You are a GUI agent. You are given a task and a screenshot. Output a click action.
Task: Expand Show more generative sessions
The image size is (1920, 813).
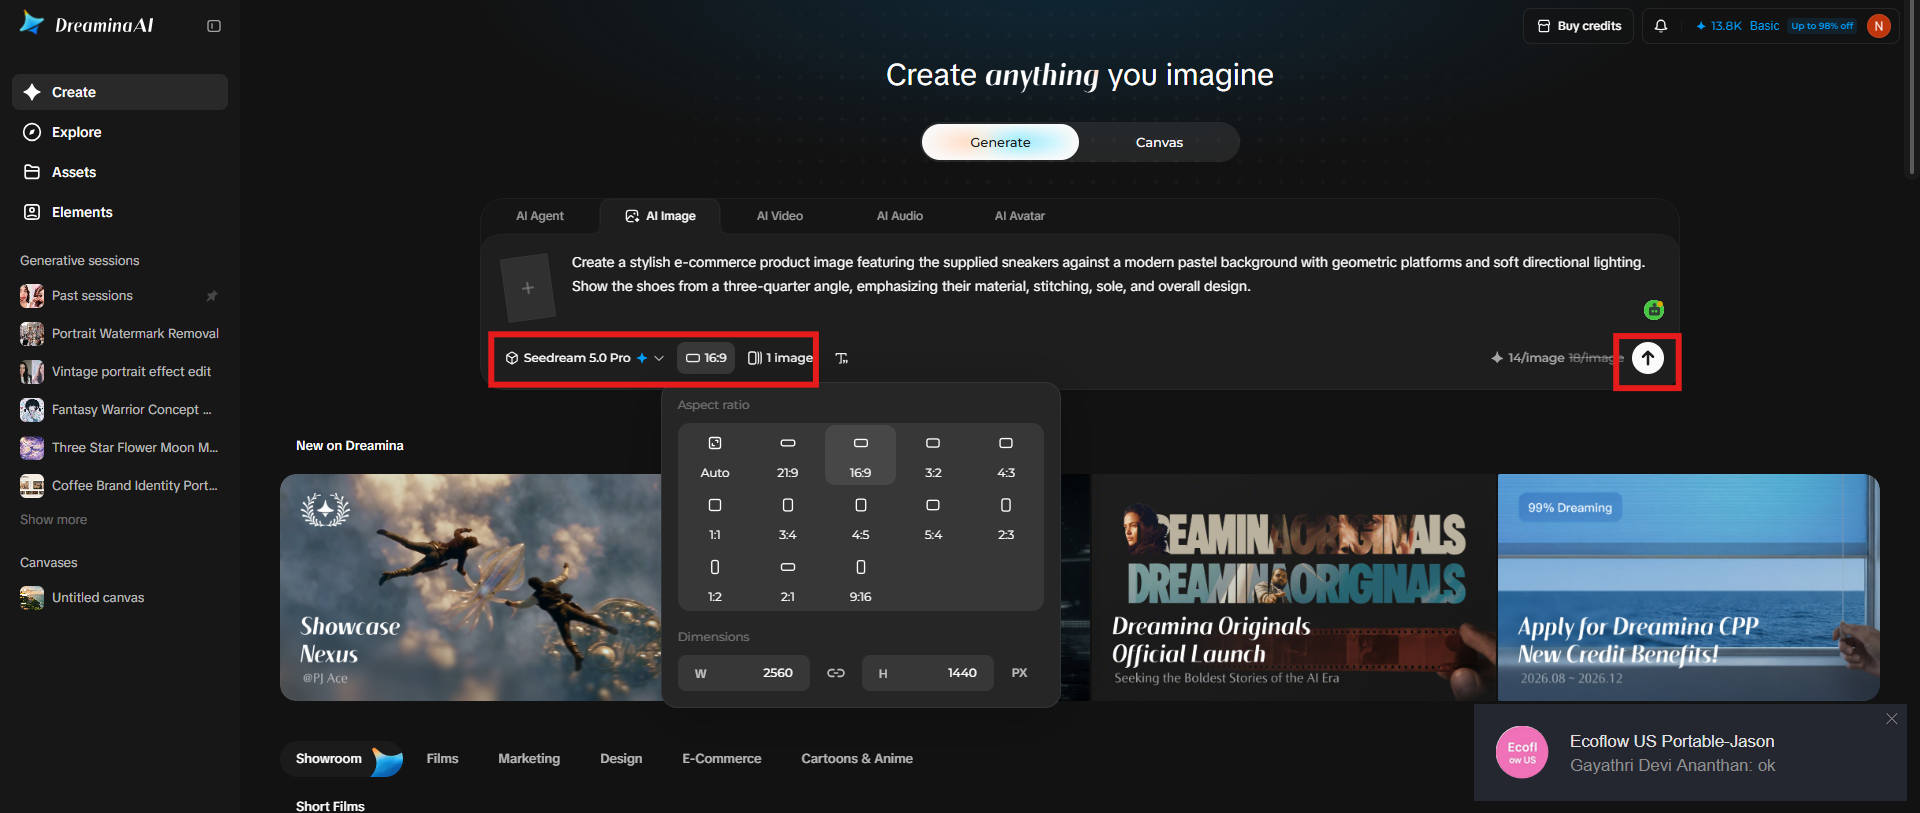click(54, 520)
